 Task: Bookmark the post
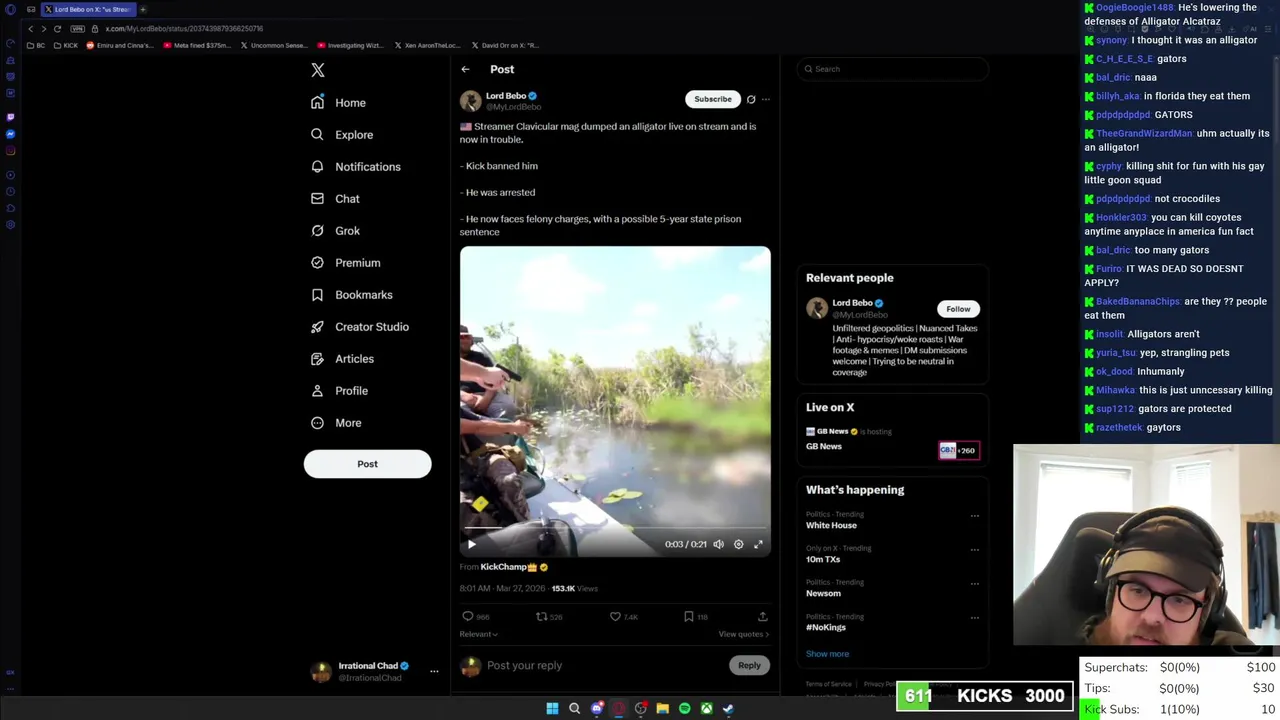pos(688,617)
